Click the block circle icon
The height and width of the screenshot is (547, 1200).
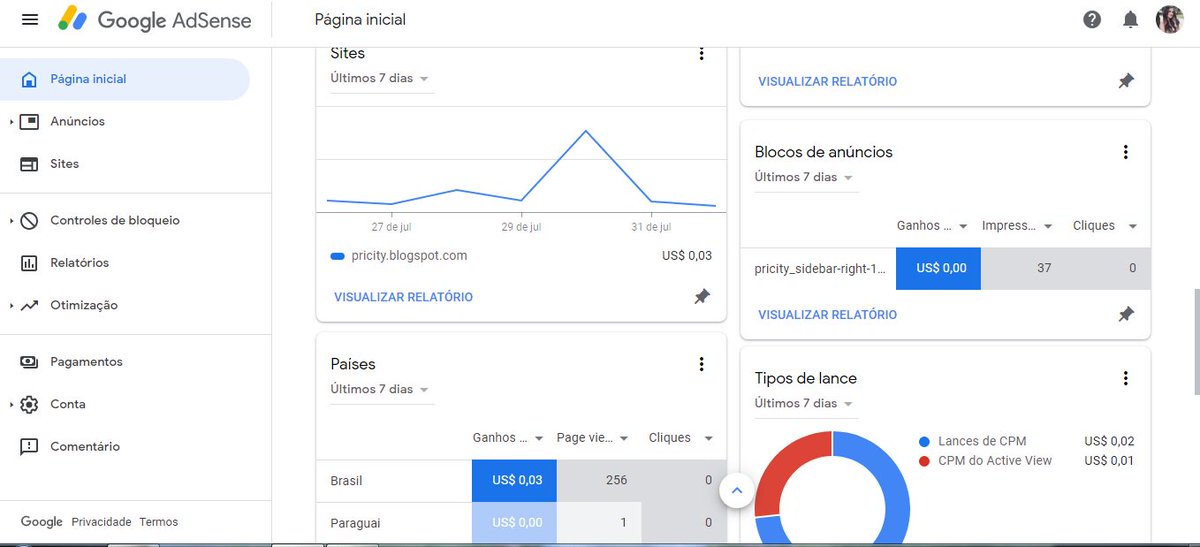(x=30, y=220)
